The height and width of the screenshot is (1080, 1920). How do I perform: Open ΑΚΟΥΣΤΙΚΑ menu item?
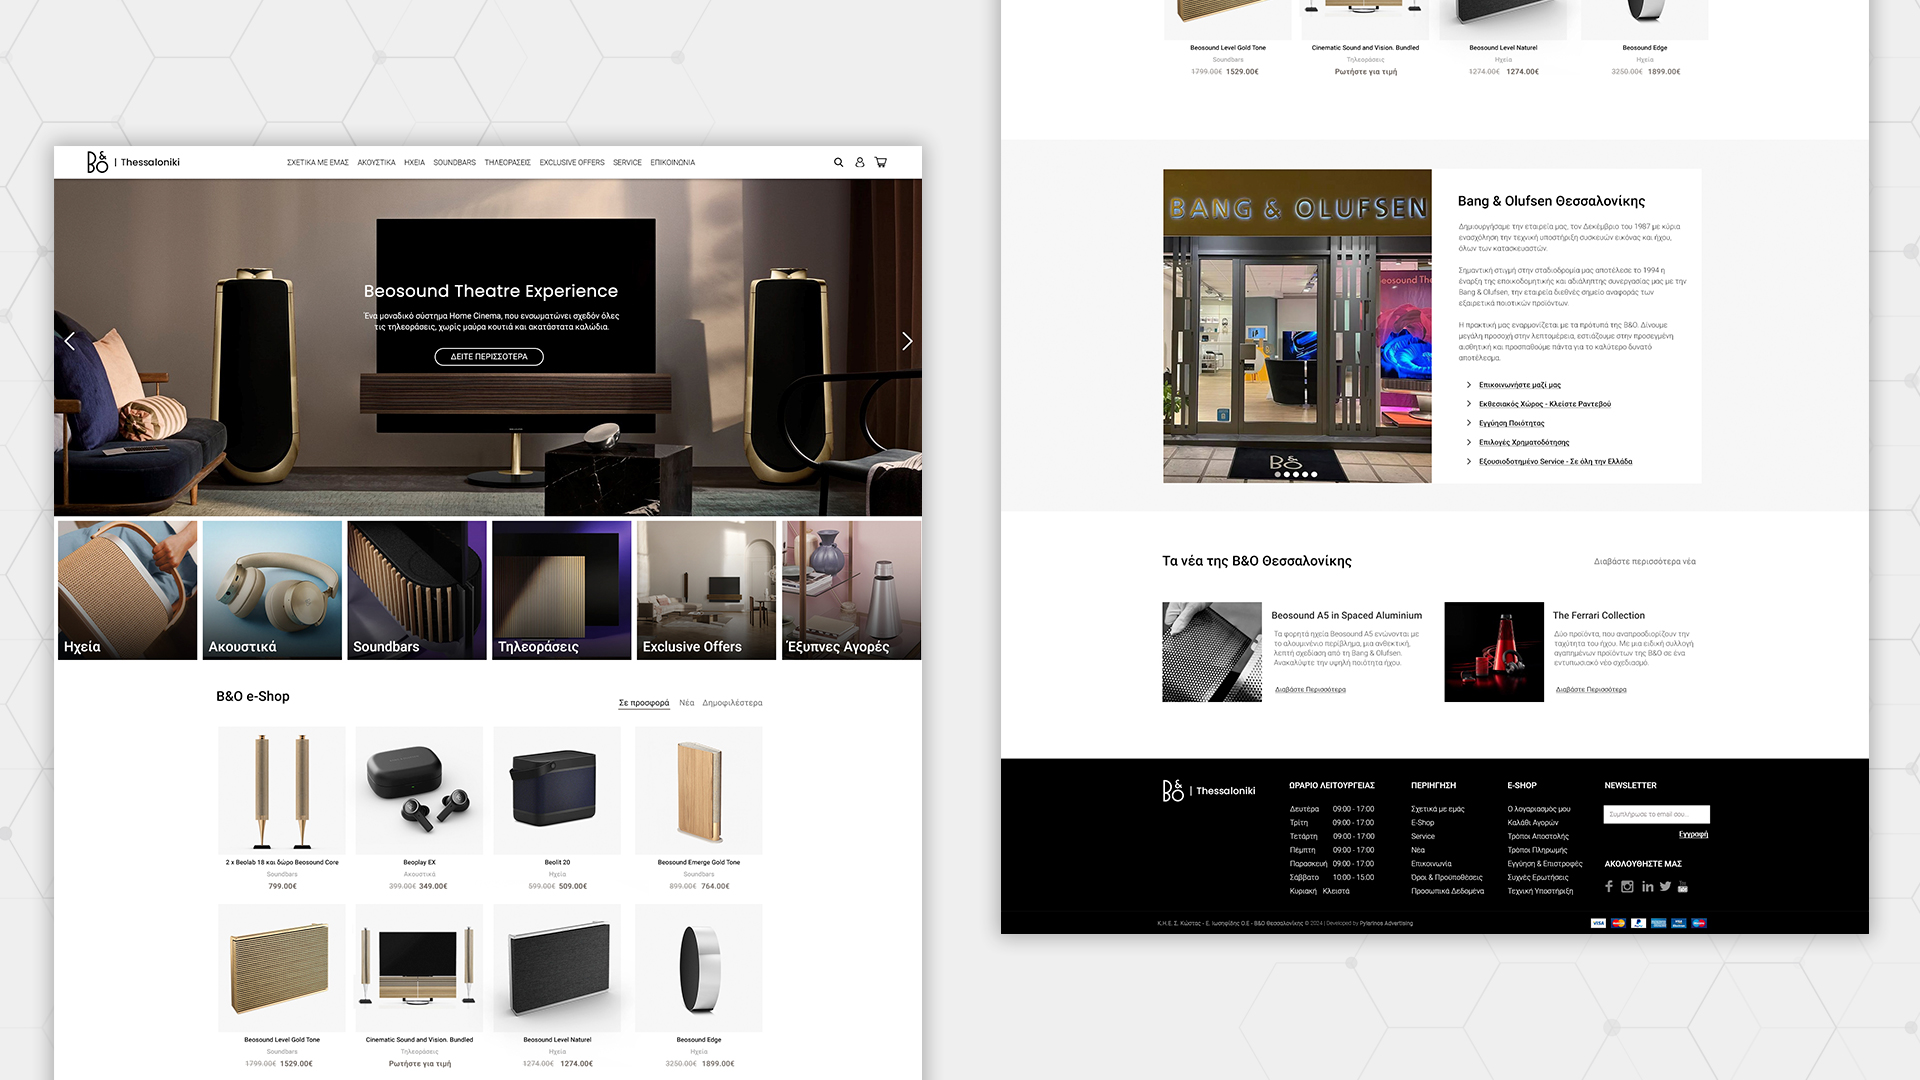point(376,162)
